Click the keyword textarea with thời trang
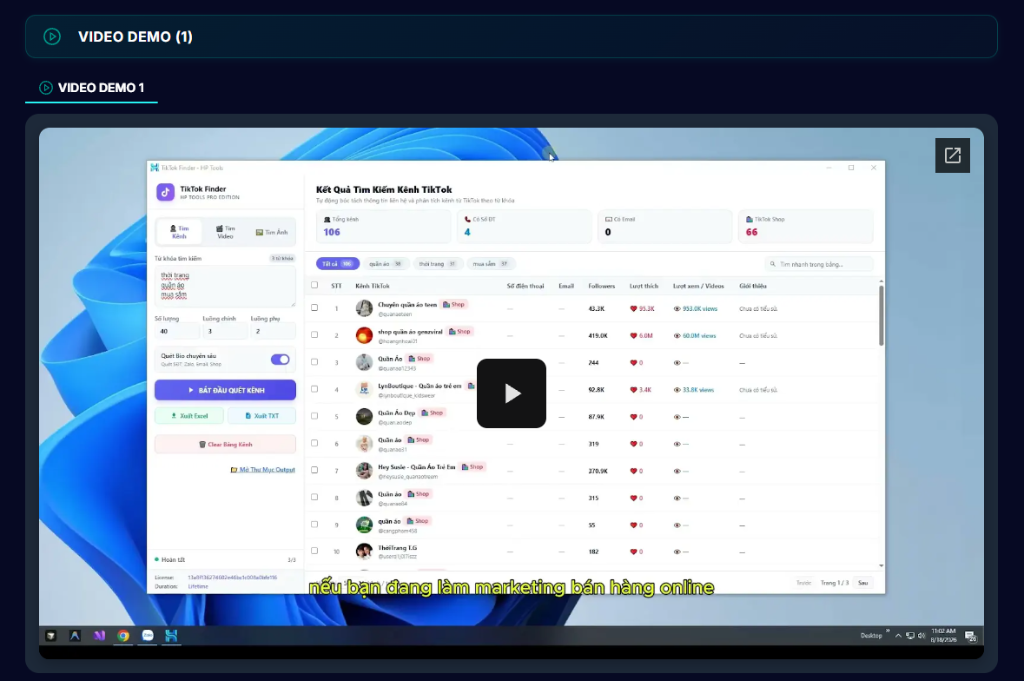1024x681 pixels. click(225, 286)
